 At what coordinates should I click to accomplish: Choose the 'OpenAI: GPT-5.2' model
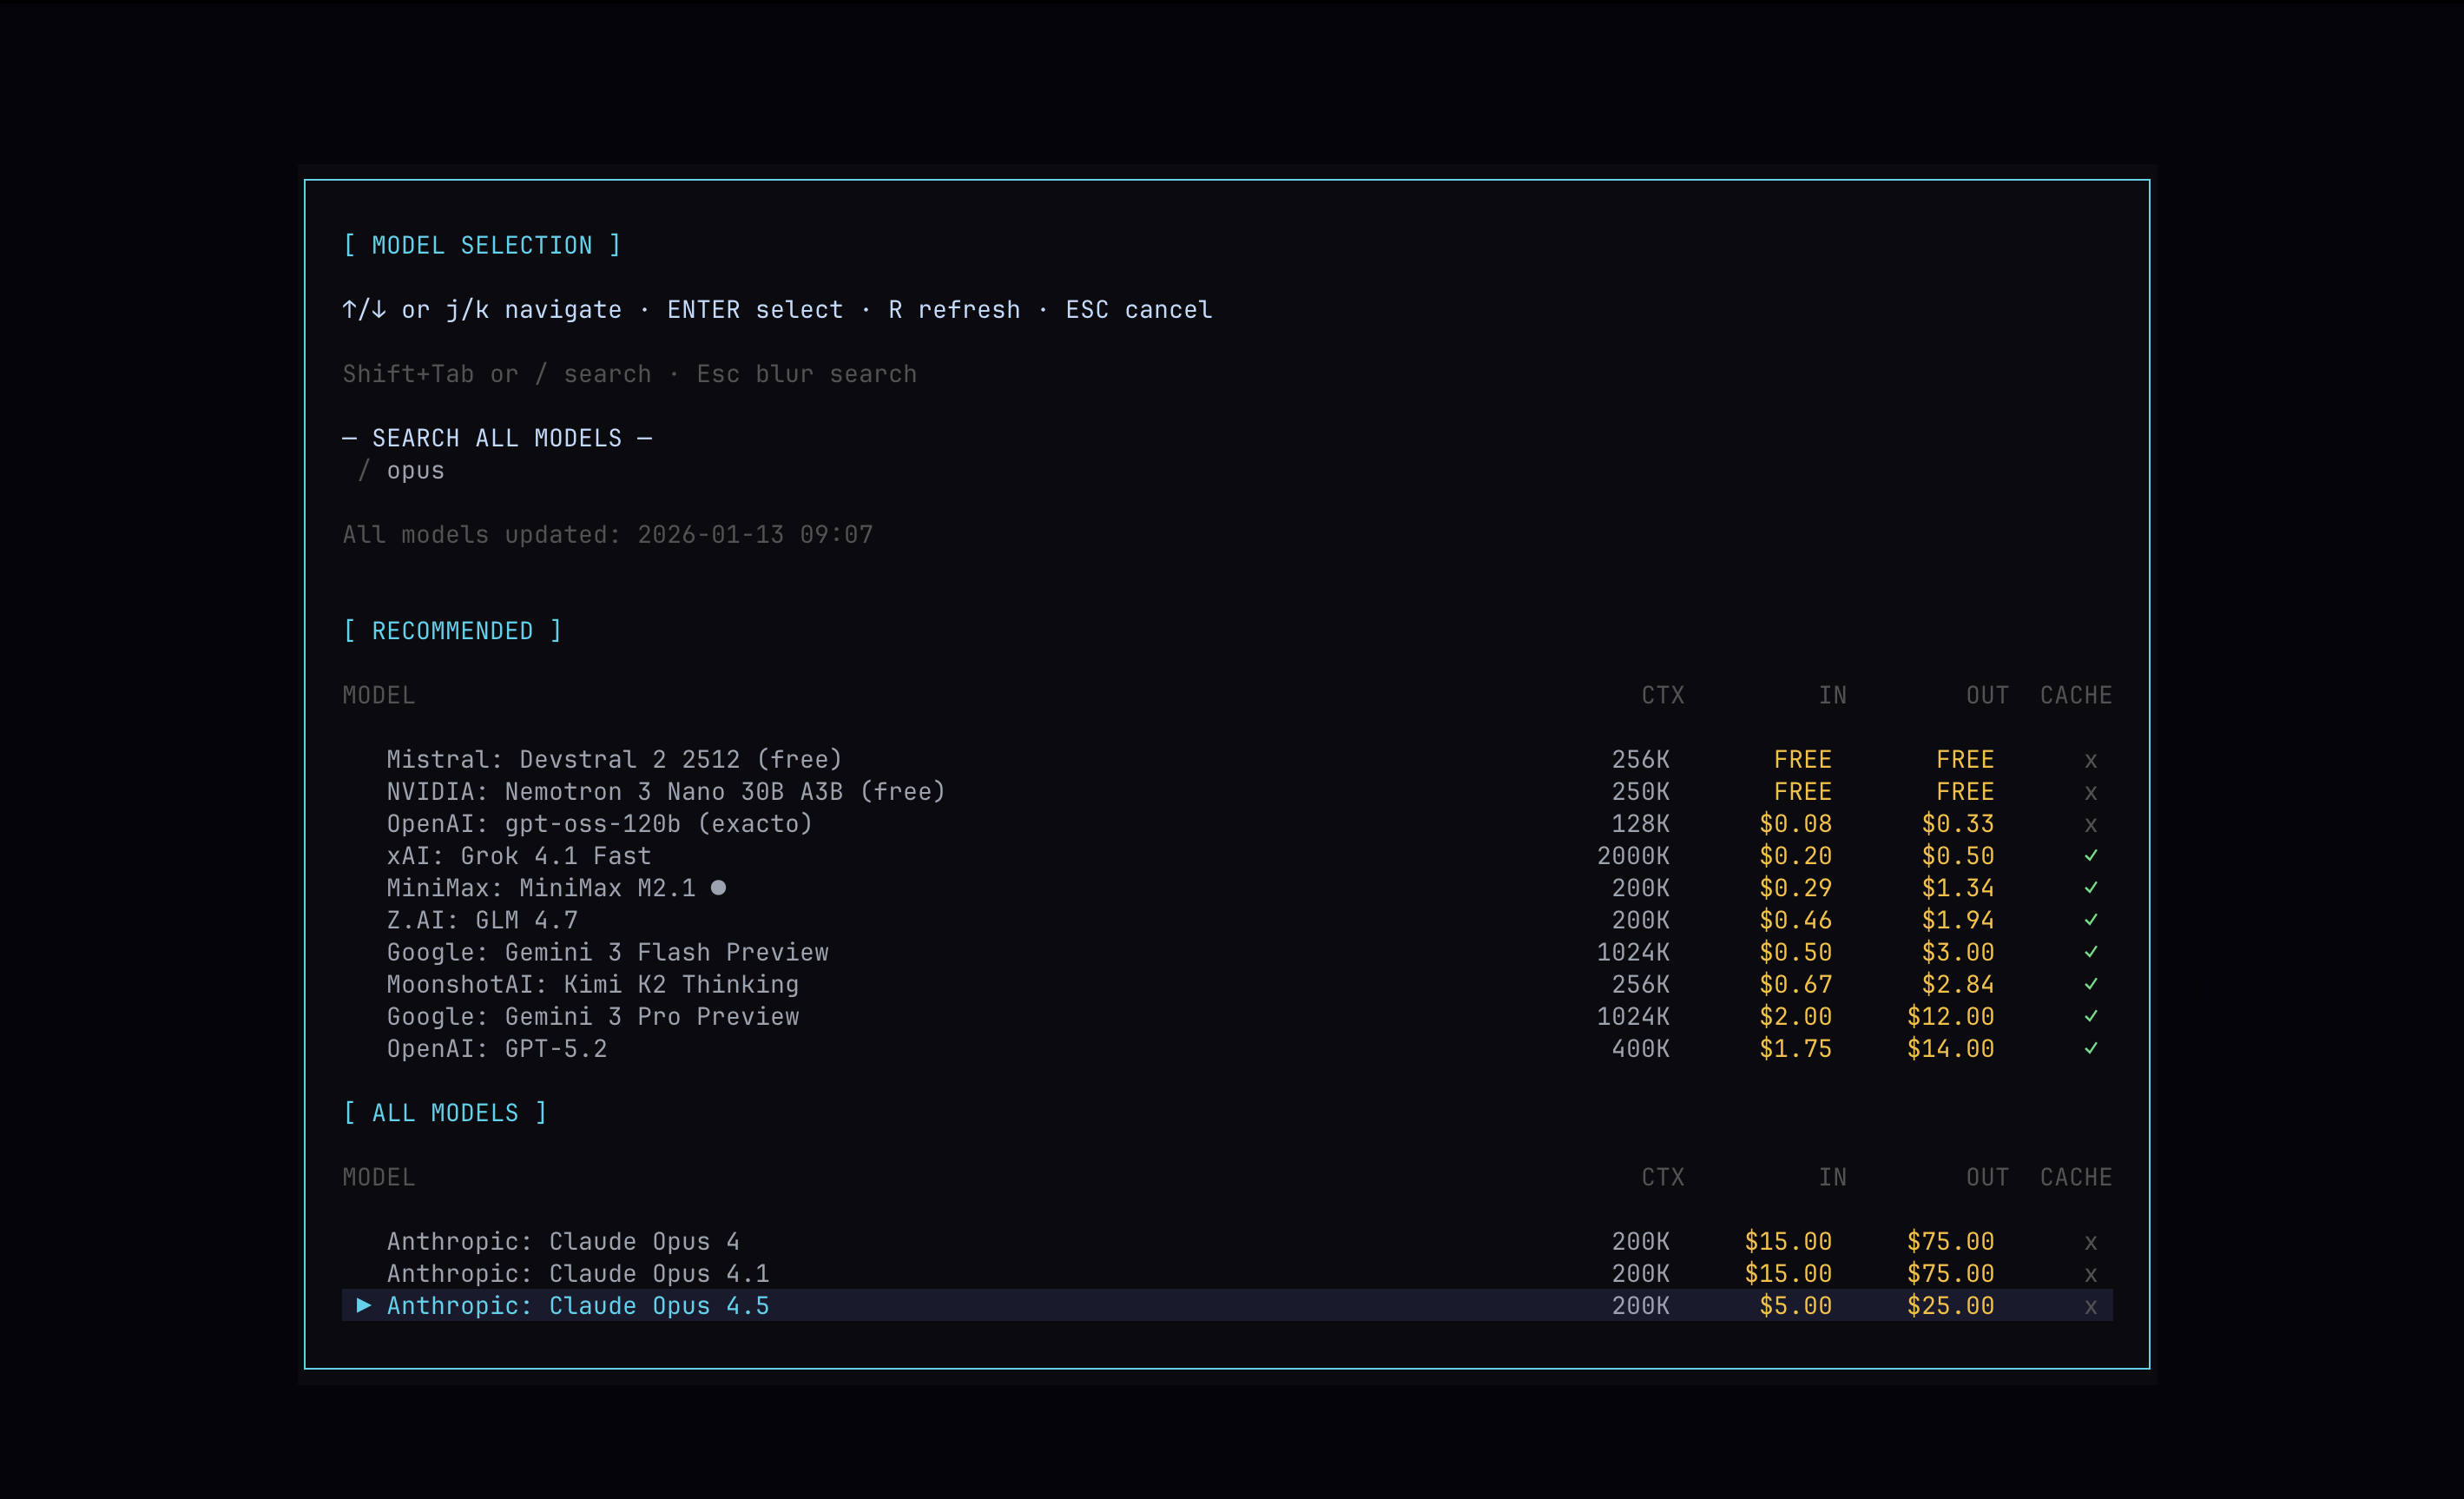pos(497,1048)
